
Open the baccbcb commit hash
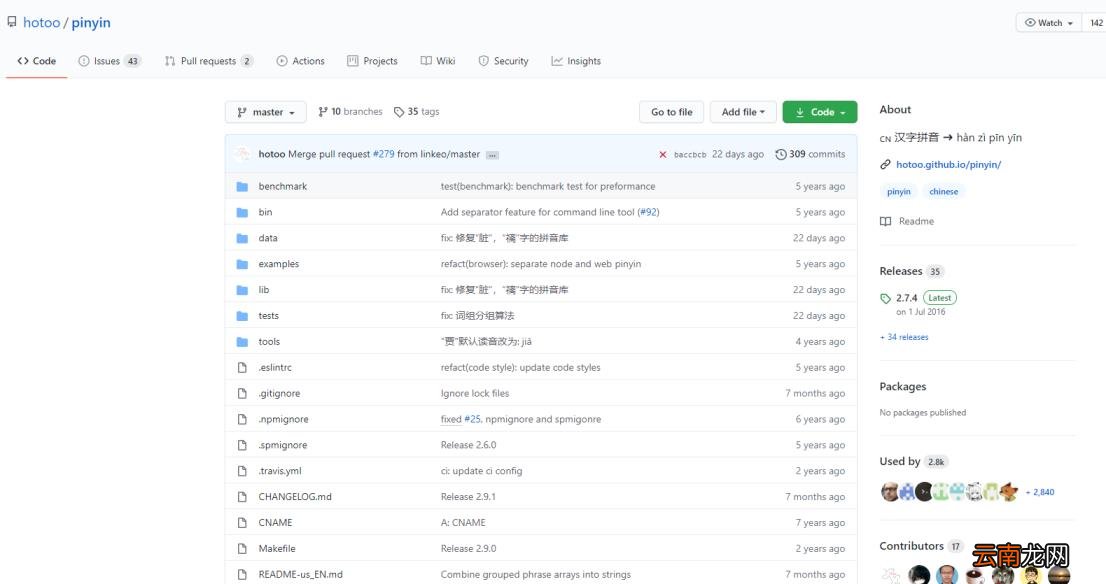(x=690, y=154)
